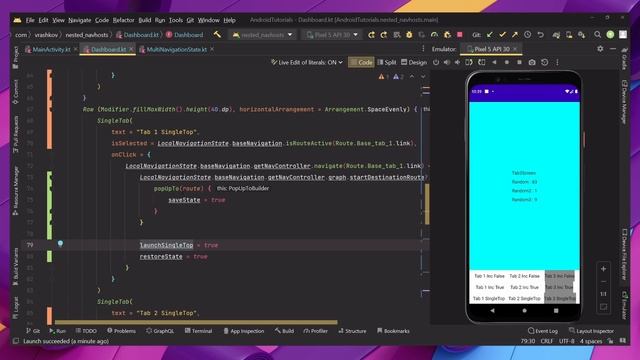Image resolution: width=640 pixels, height=360 pixels.
Task: Tap Tab 1 SingleTop in emulator
Action: pyautogui.click(x=489, y=299)
